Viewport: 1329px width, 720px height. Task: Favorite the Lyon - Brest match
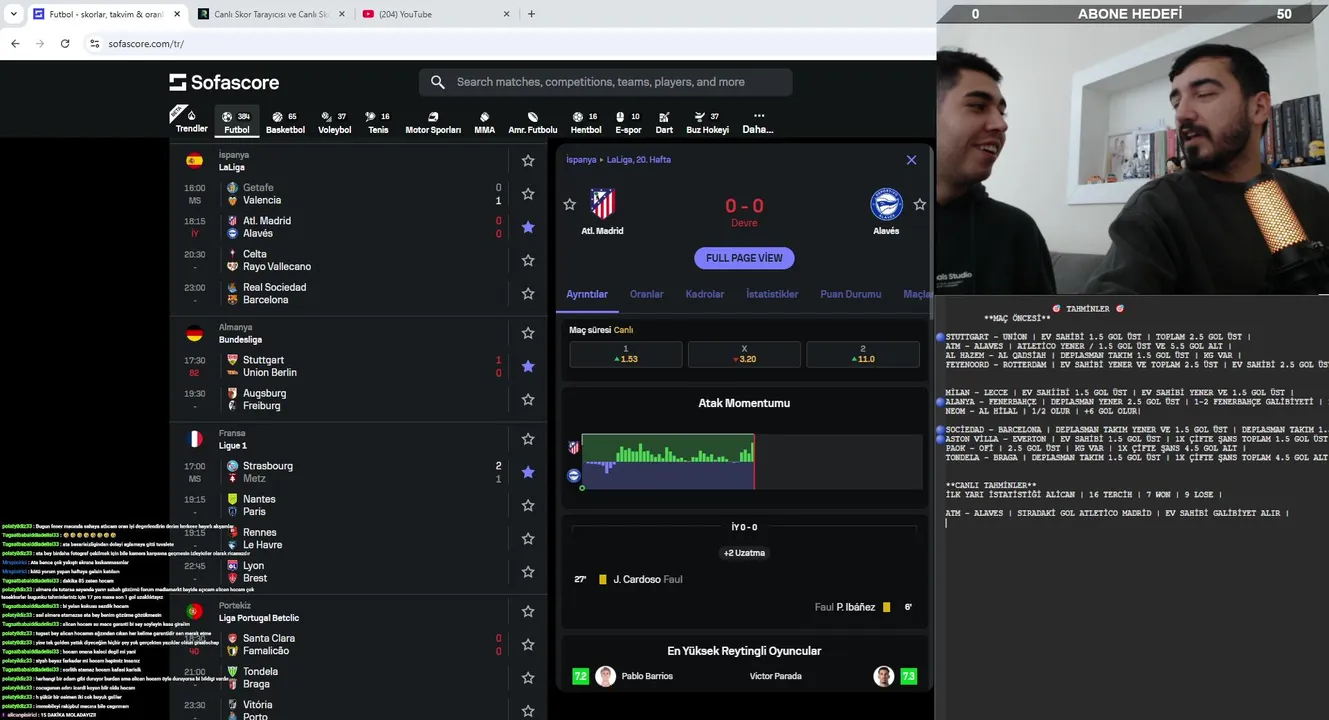click(528, 572)
